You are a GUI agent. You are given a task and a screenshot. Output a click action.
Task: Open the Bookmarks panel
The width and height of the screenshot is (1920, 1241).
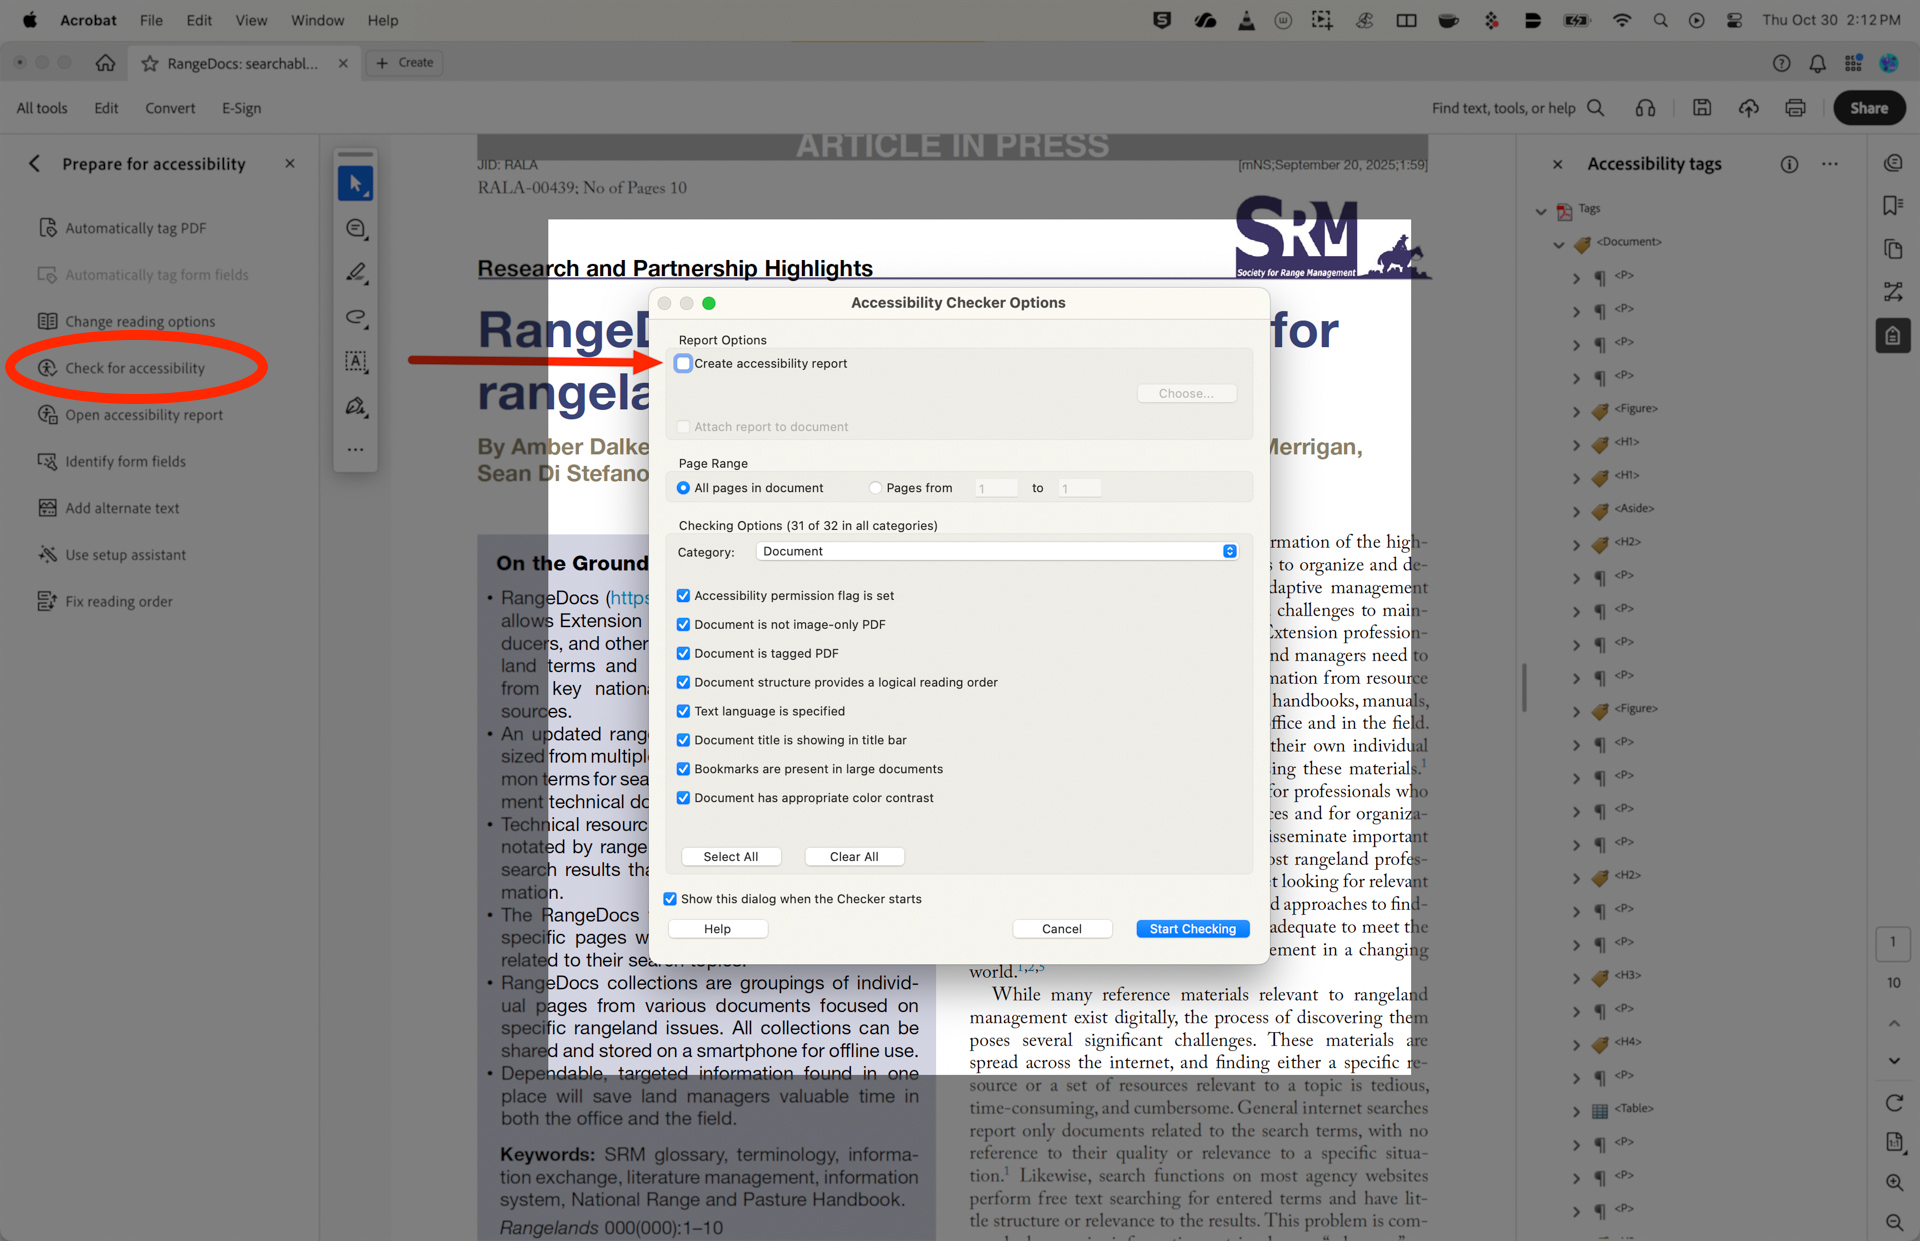point(1892,205)
